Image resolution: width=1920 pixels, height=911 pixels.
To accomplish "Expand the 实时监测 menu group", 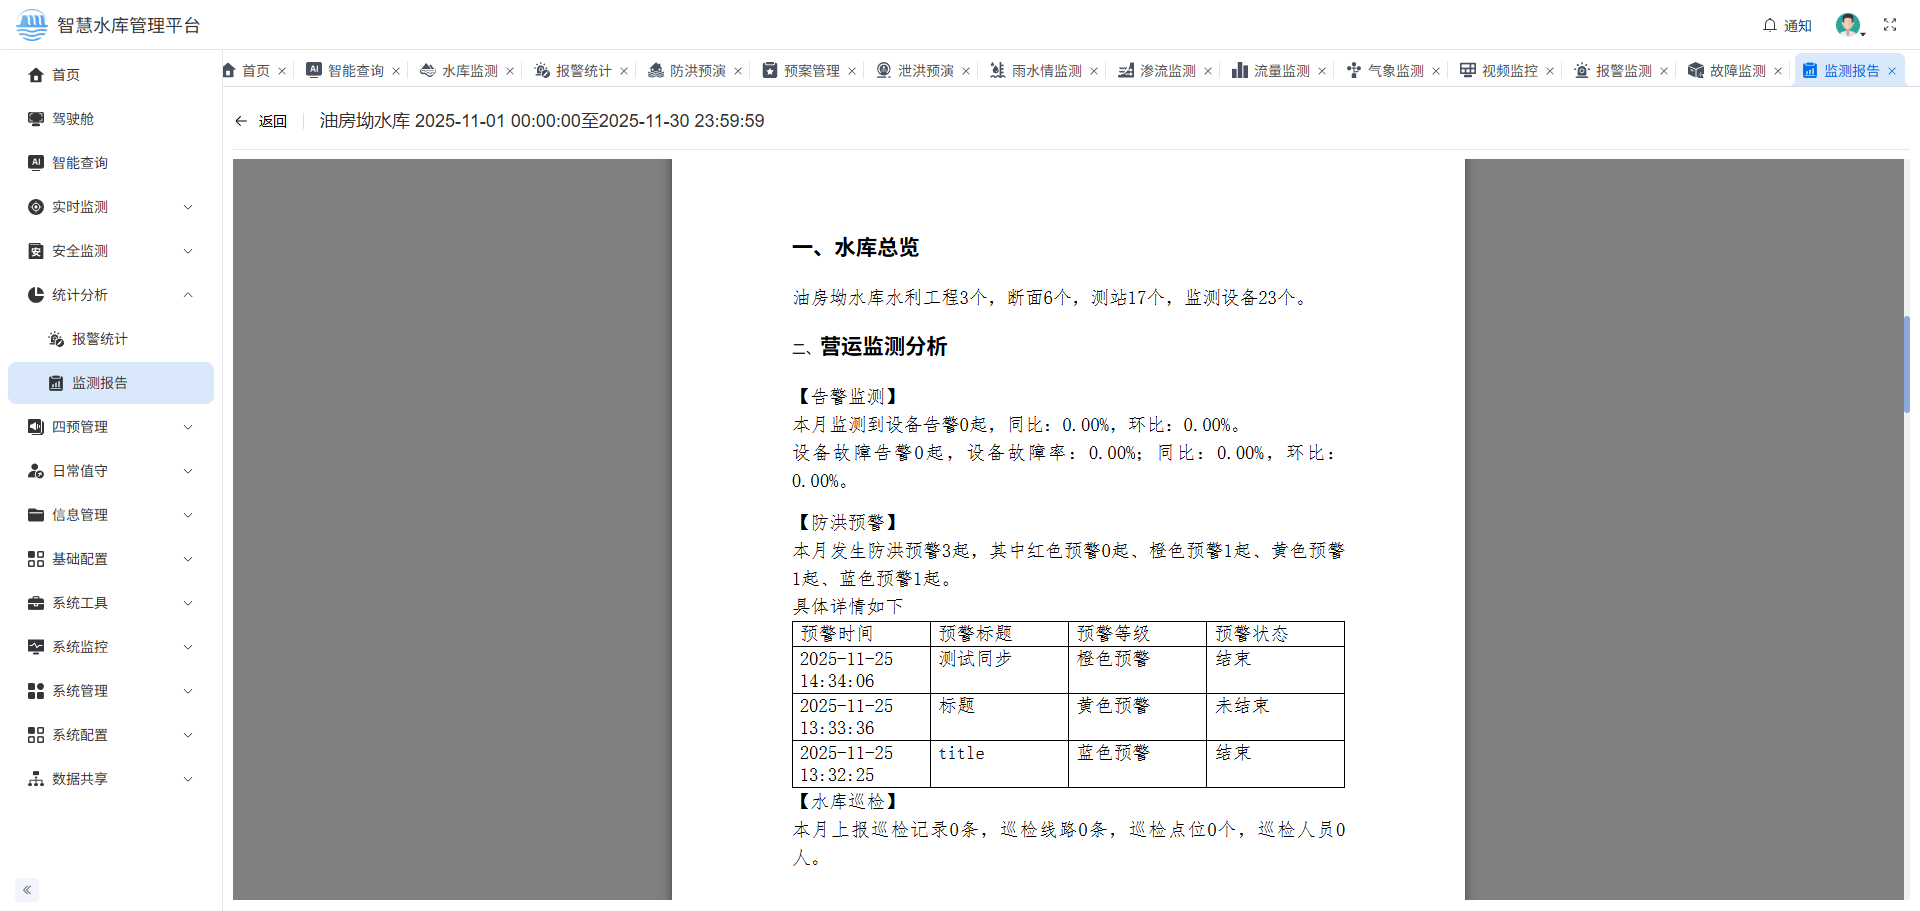I will [x=188, y=207].
